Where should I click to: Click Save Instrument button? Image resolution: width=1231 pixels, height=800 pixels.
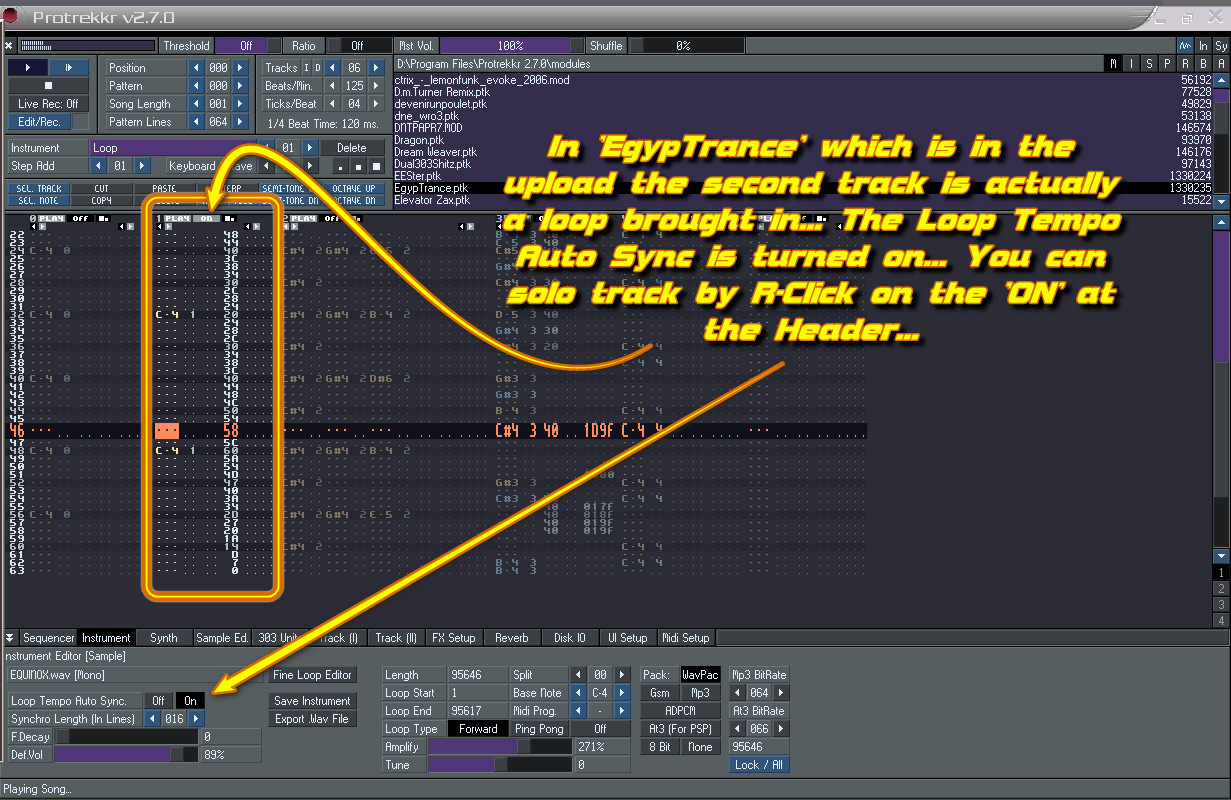click(313, 701)
